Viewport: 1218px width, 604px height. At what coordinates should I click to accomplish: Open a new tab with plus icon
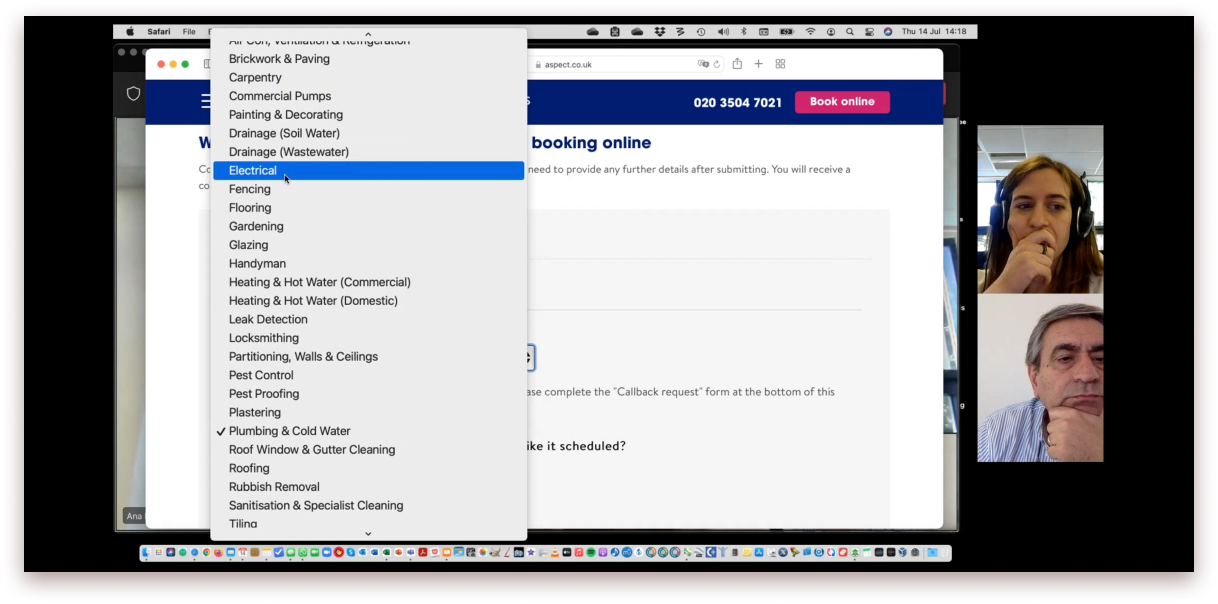coord(758,64)
